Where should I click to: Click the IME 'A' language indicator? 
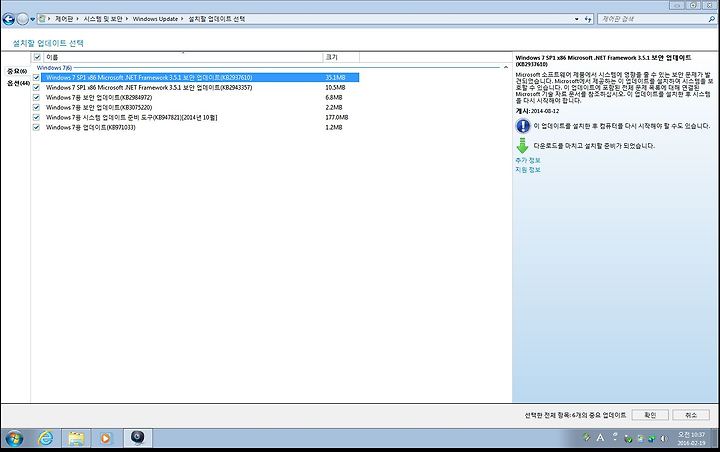coord(600,438)
